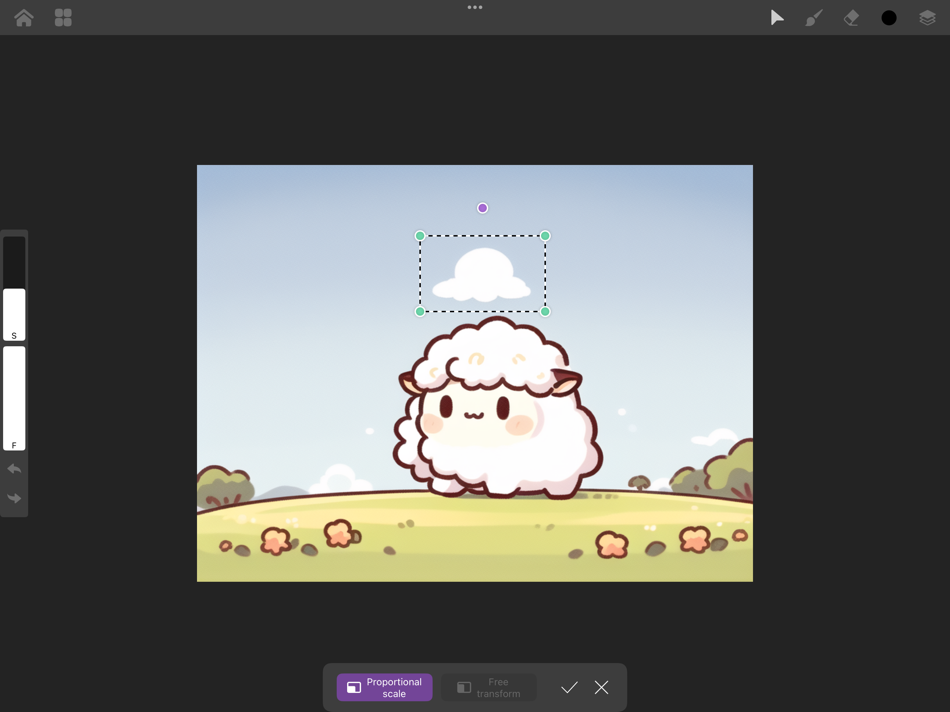Click the bottom-right green selection handle
The image size is (950, 712).
(x=545, y=311)
